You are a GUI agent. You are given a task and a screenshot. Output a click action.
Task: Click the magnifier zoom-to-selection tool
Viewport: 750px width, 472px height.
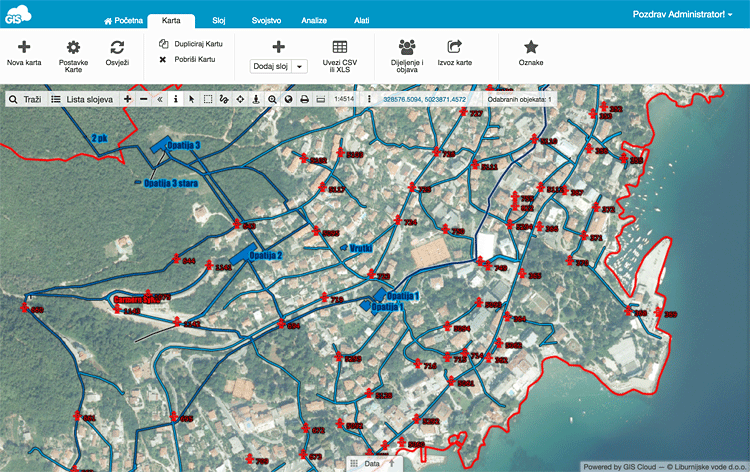272,99
